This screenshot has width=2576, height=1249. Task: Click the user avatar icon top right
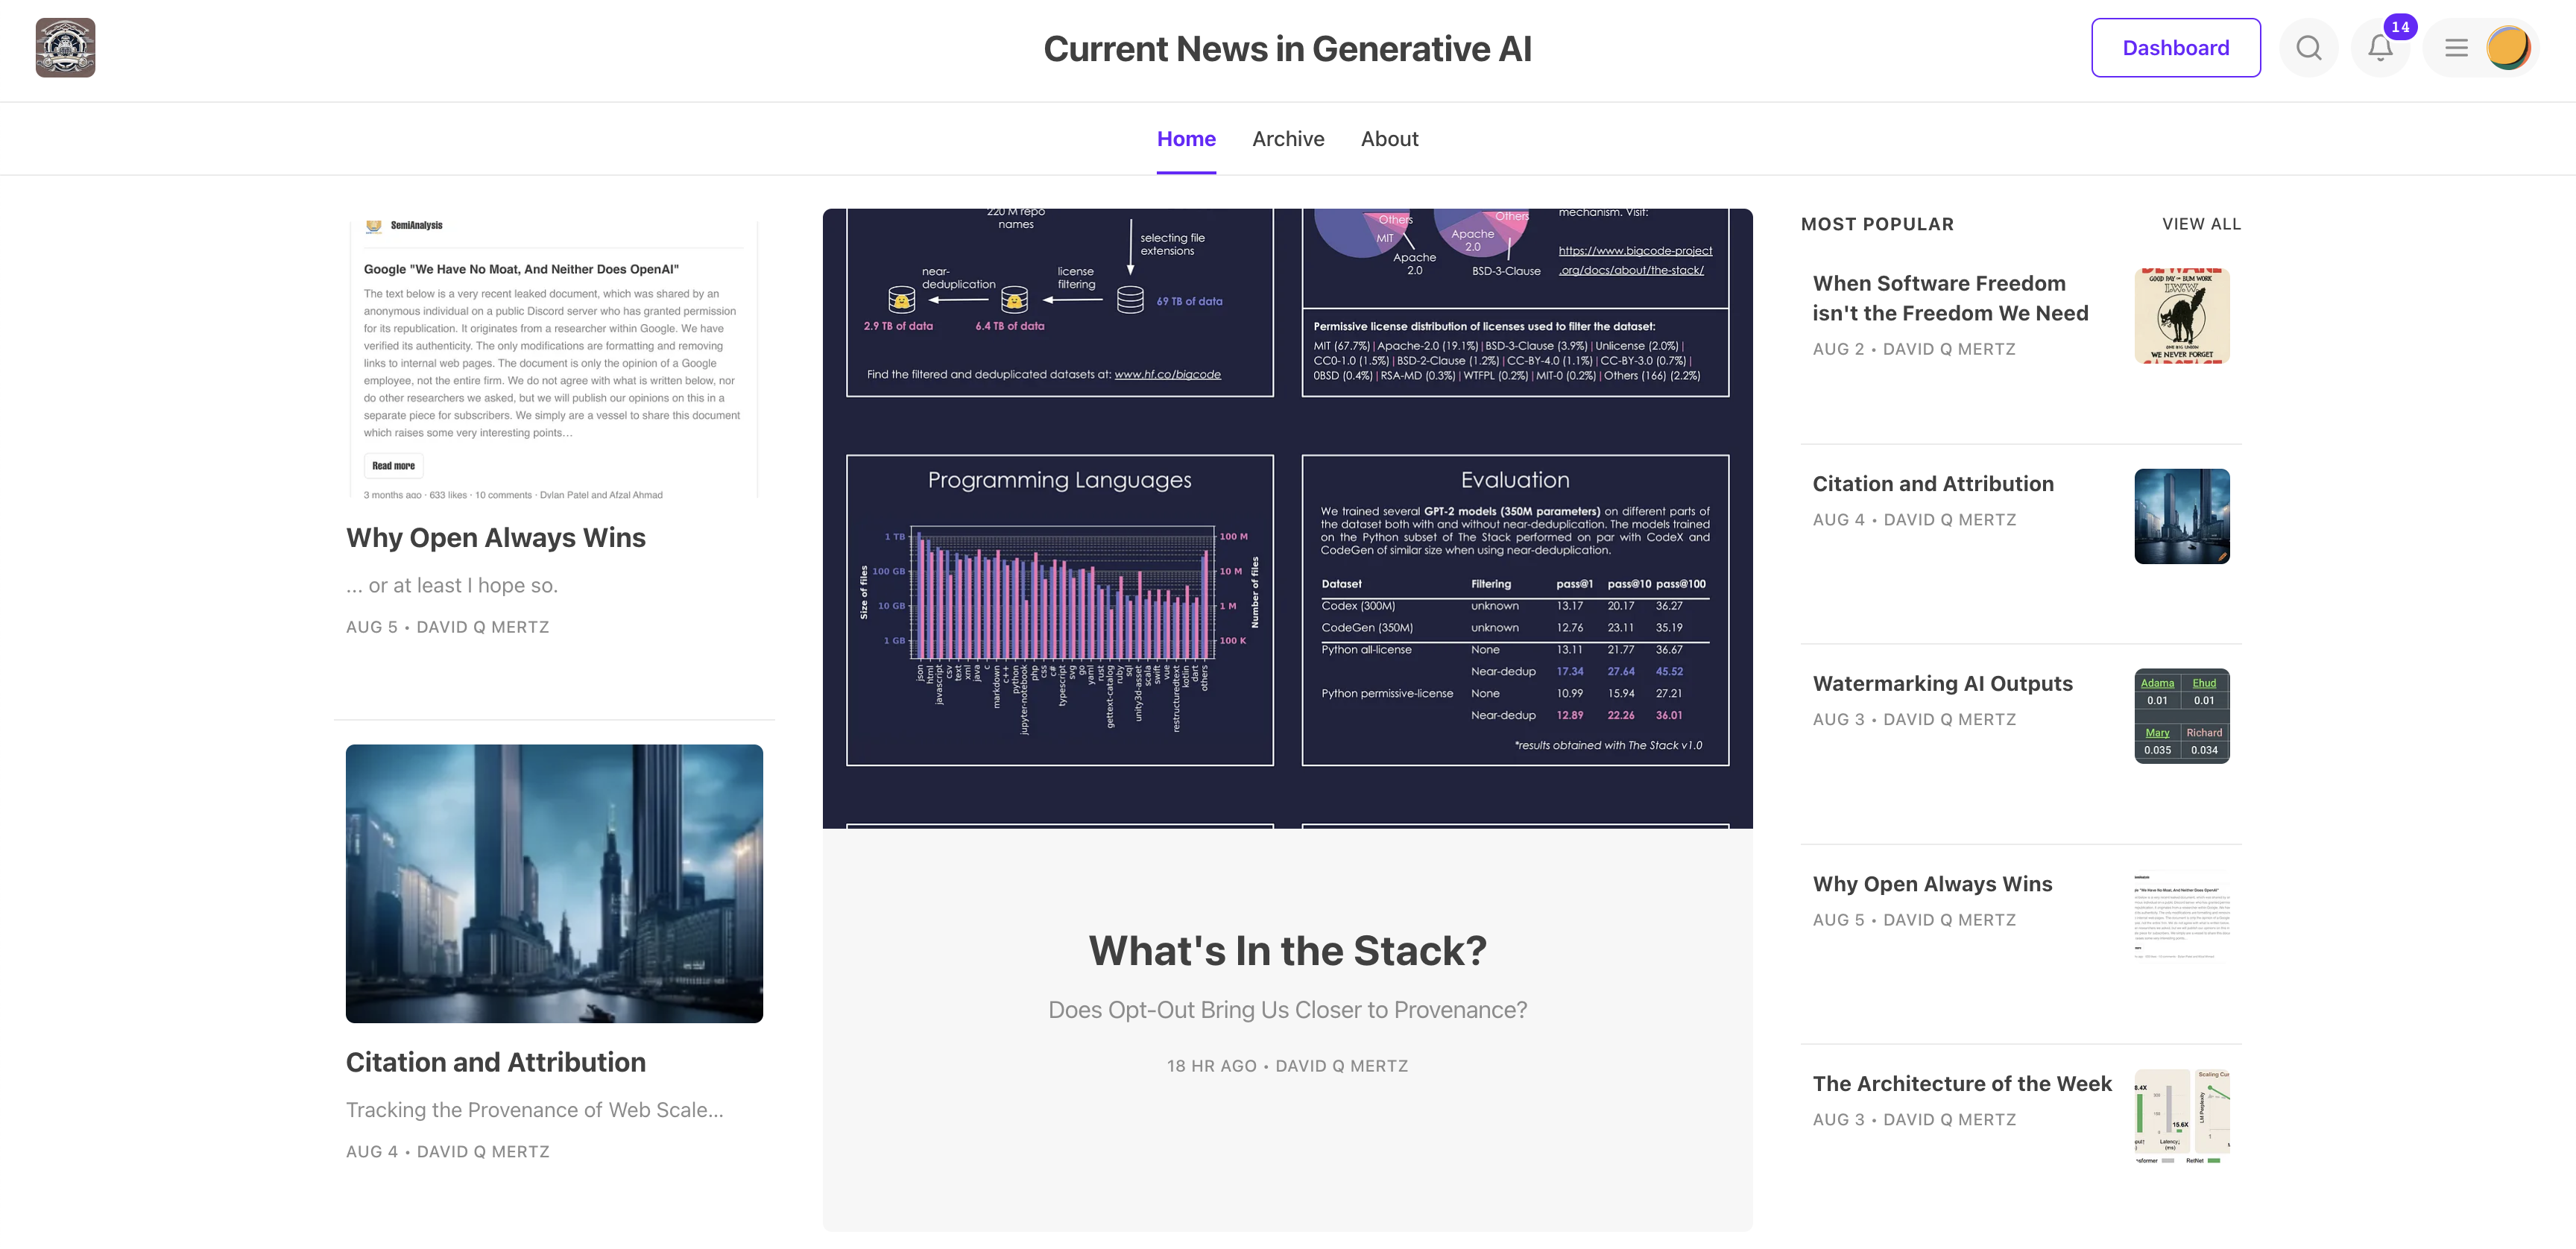coord(2510,46)
